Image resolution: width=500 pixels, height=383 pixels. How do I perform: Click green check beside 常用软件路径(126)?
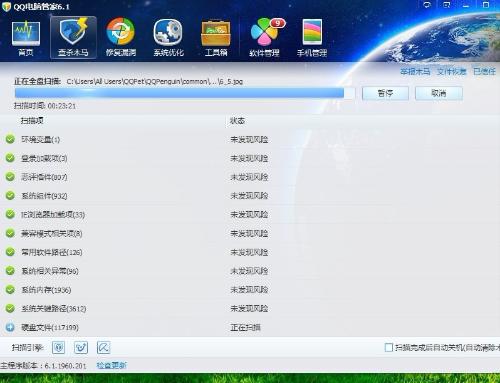pyautogui.click(x=10, y=252)
